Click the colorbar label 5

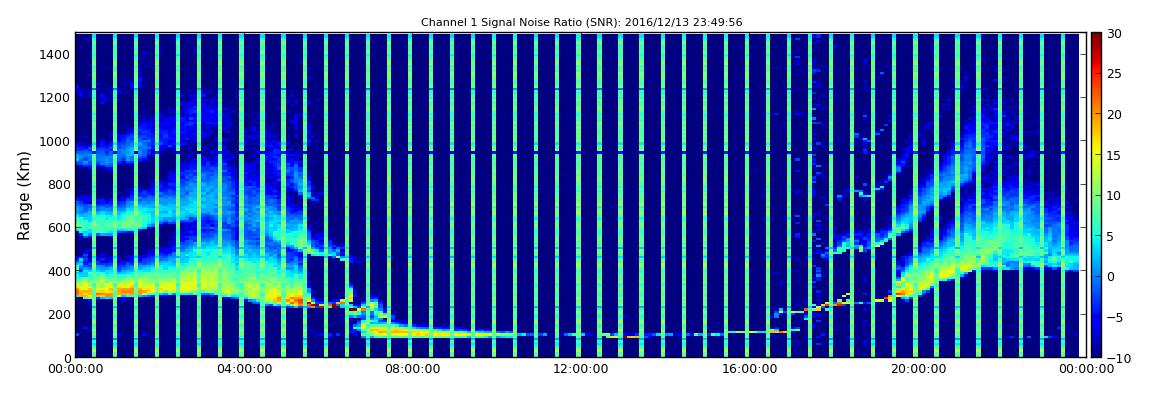(x=1111, y=235)
